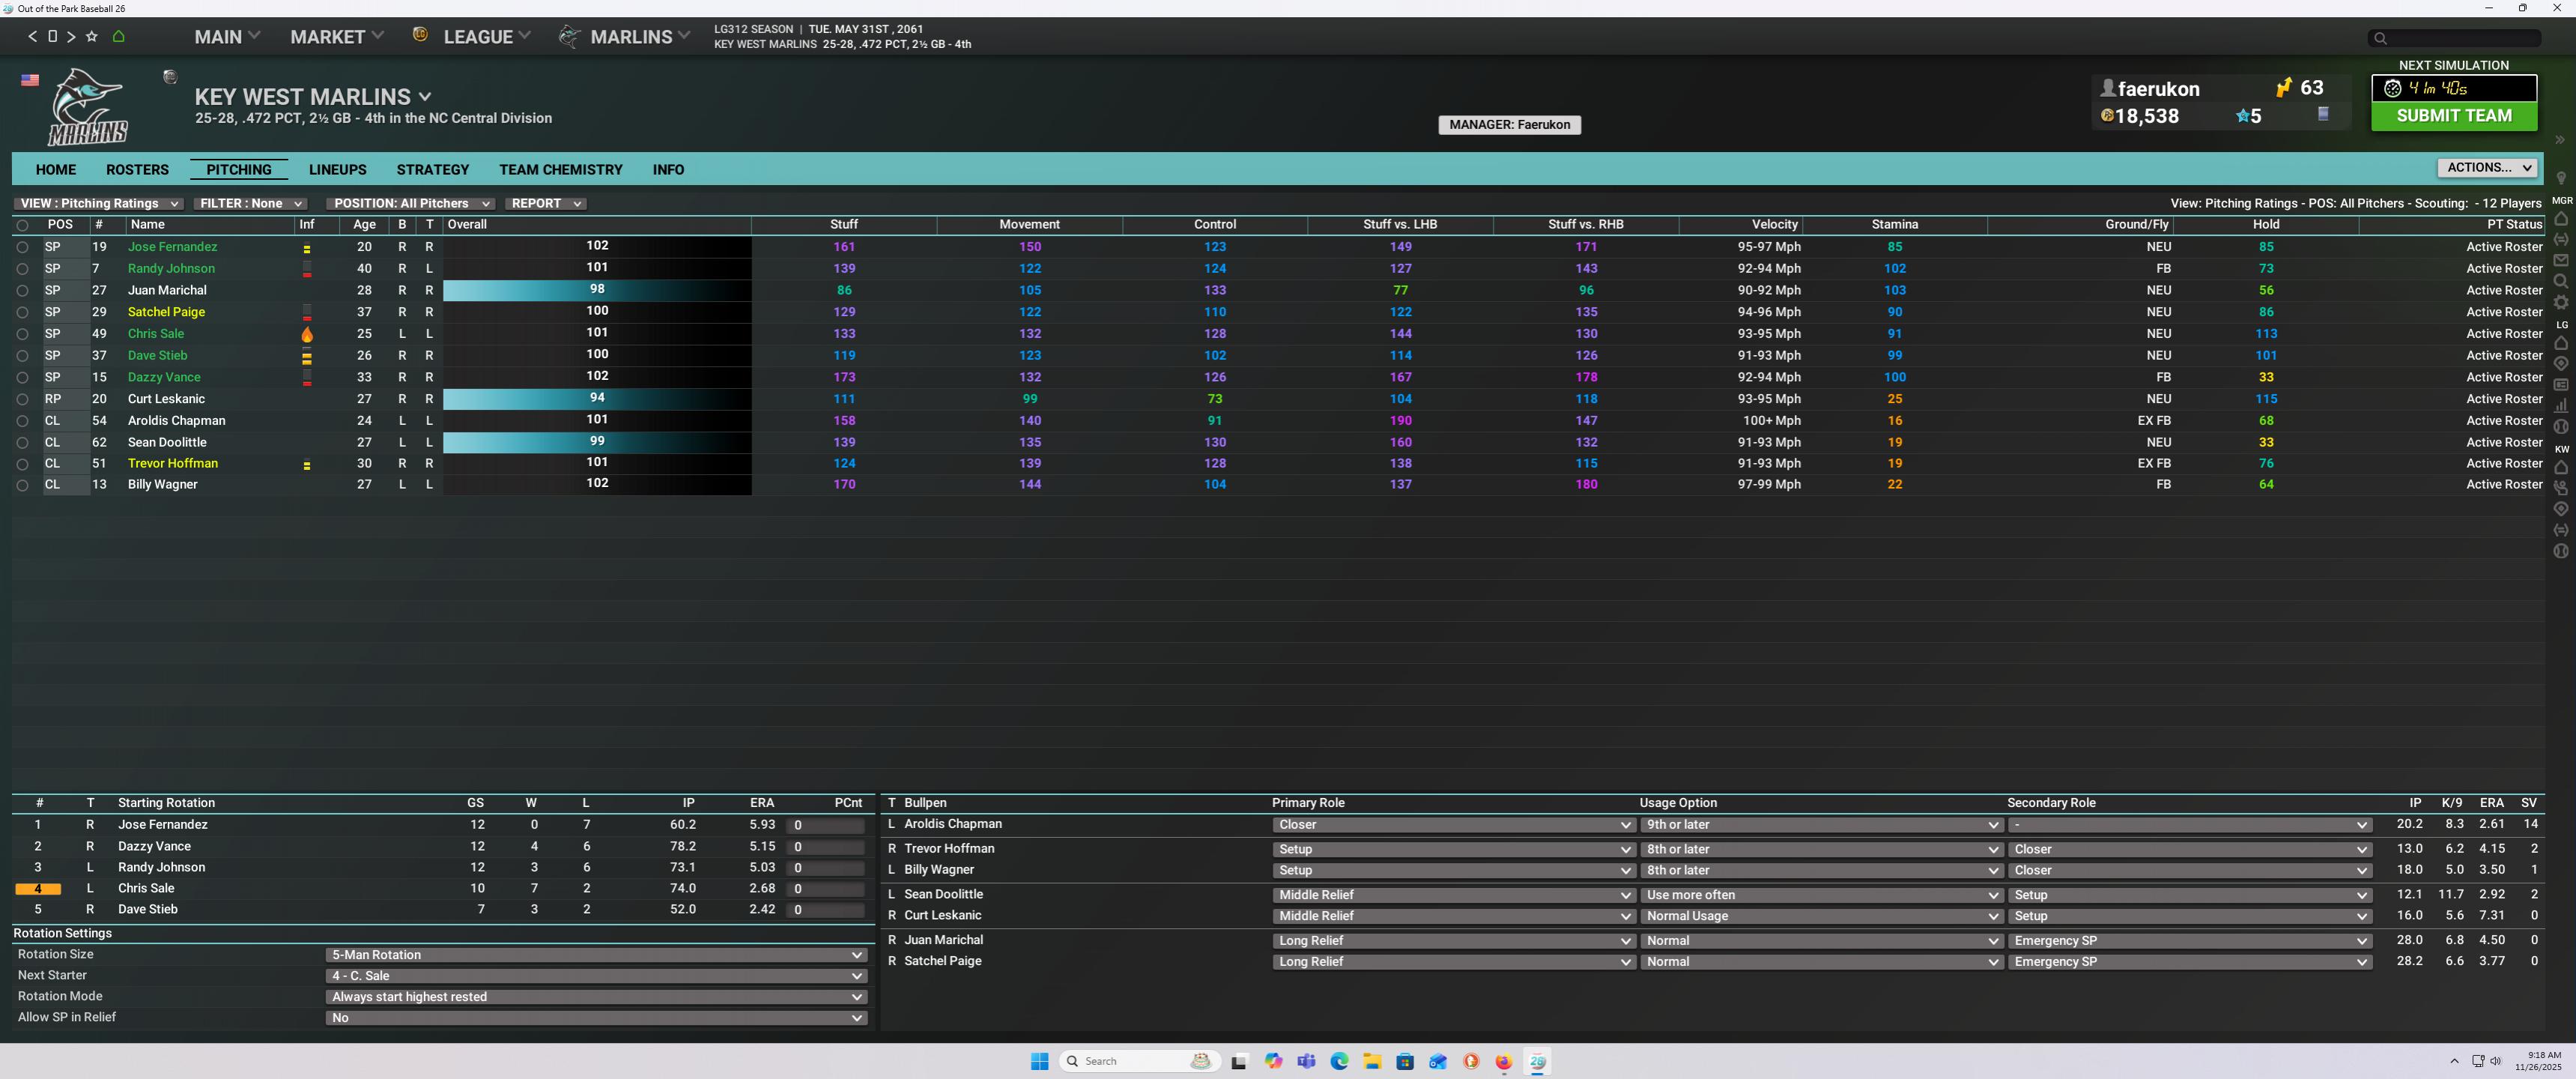This screenshot has height=1079, width=2576.
Task: Open the mail envelope in the sidebar
Action: tap(2560, 260)
